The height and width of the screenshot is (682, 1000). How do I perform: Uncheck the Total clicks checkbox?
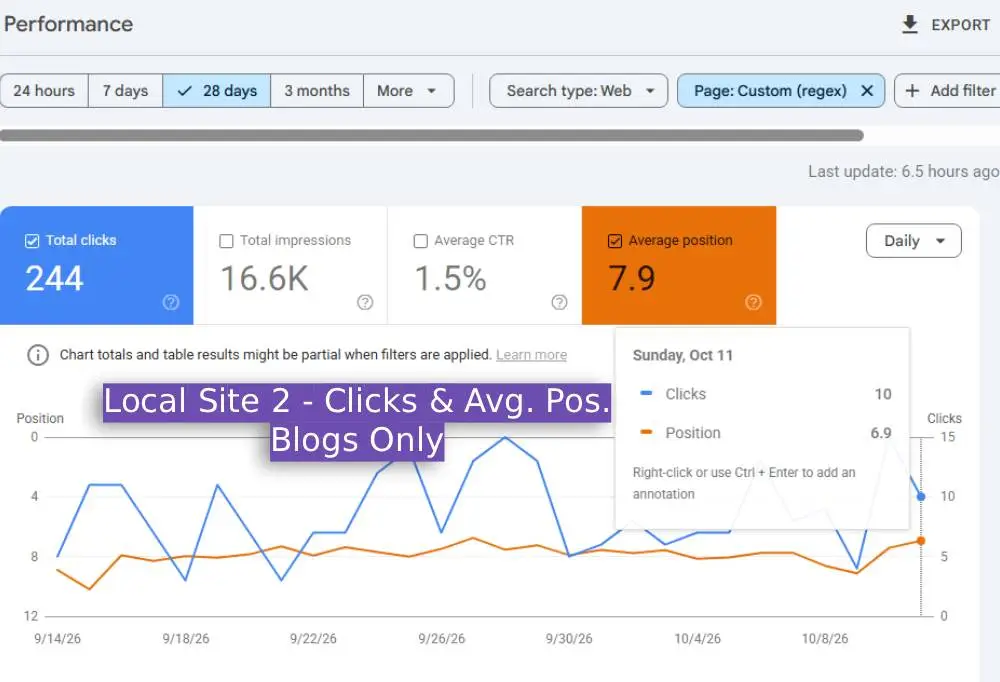pyautogui.click(x=32, y=241)
